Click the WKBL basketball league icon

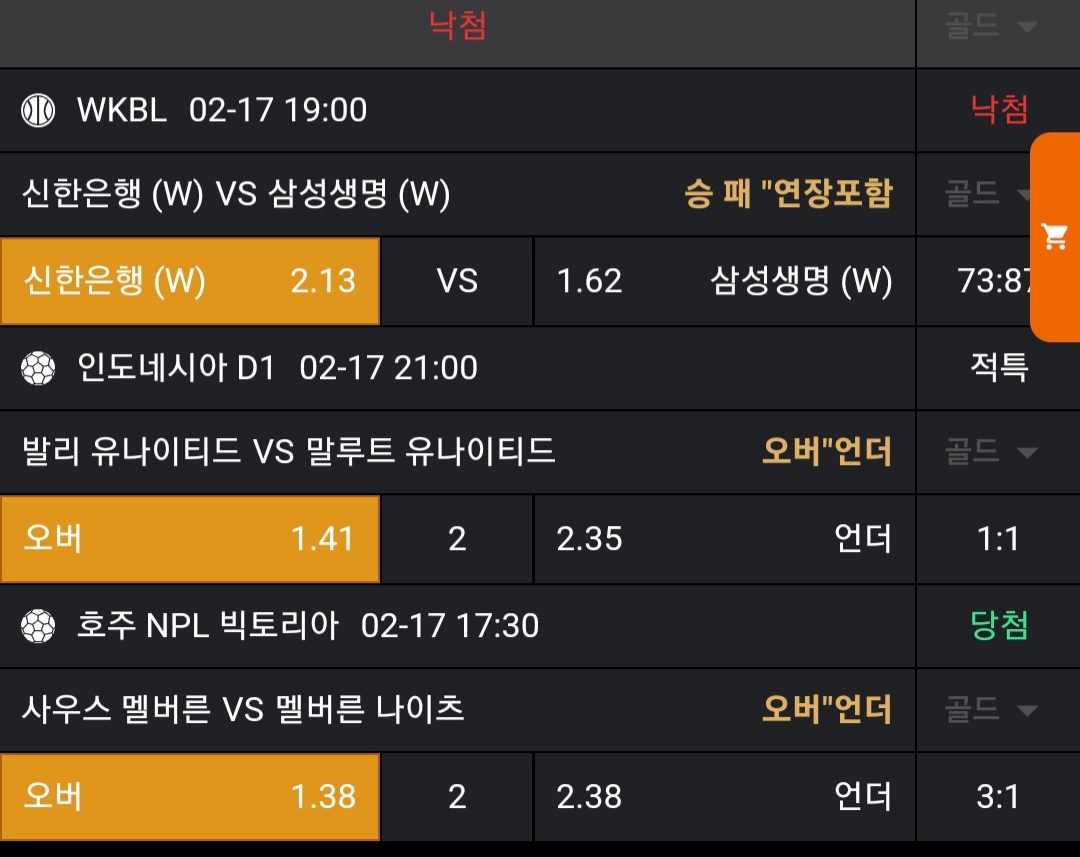(x=38, y=110)
